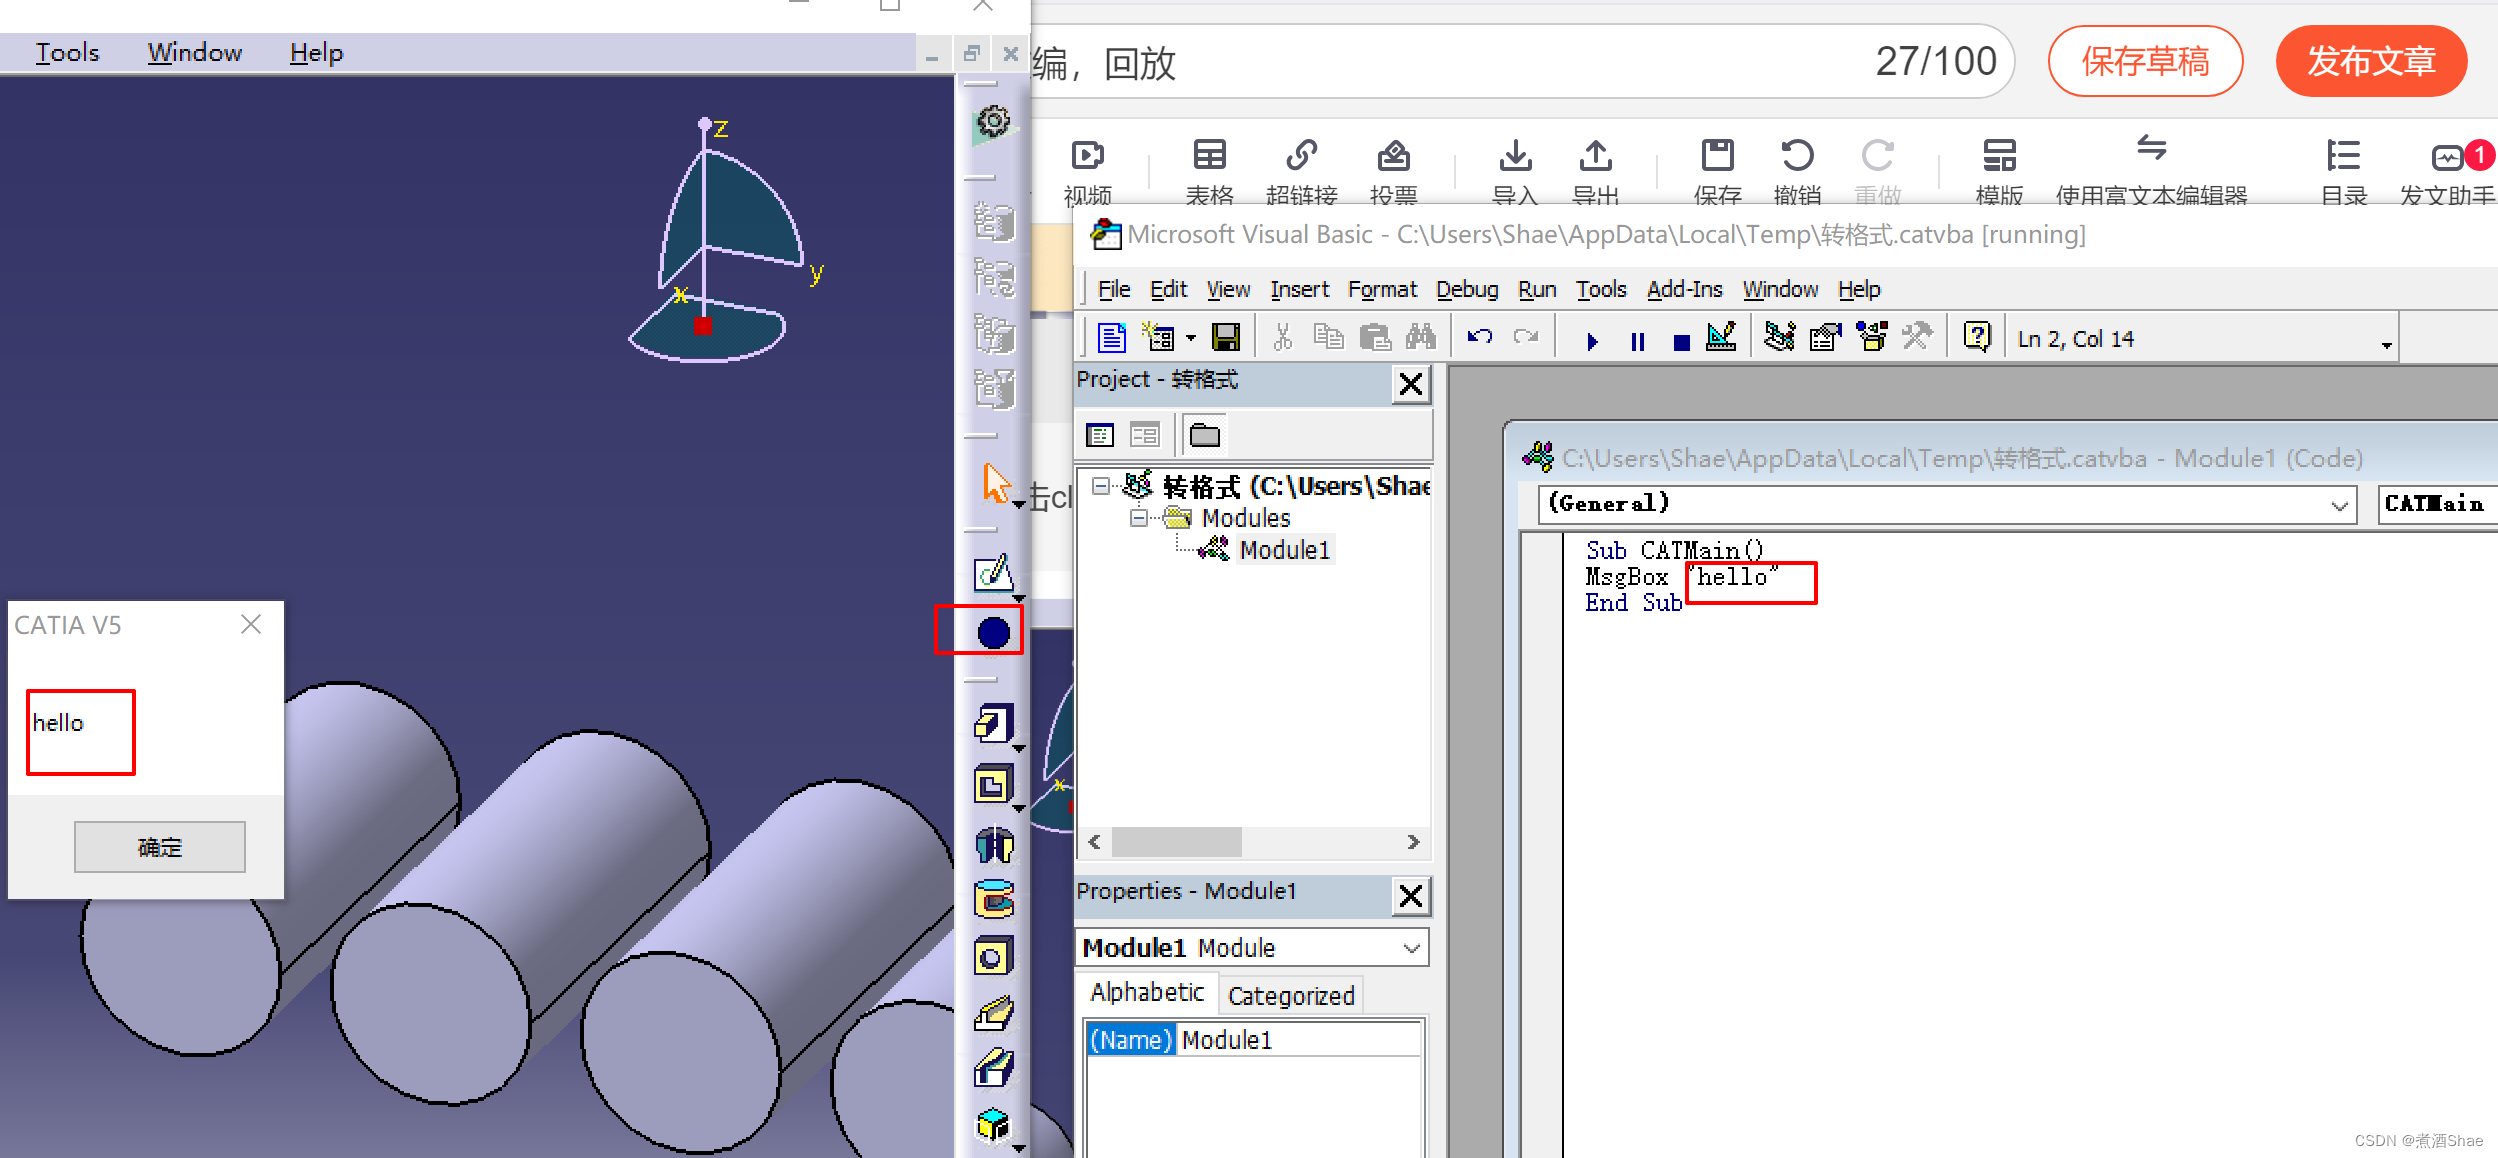
Task: Open the Window menu in CATIA
Action: 195,53
